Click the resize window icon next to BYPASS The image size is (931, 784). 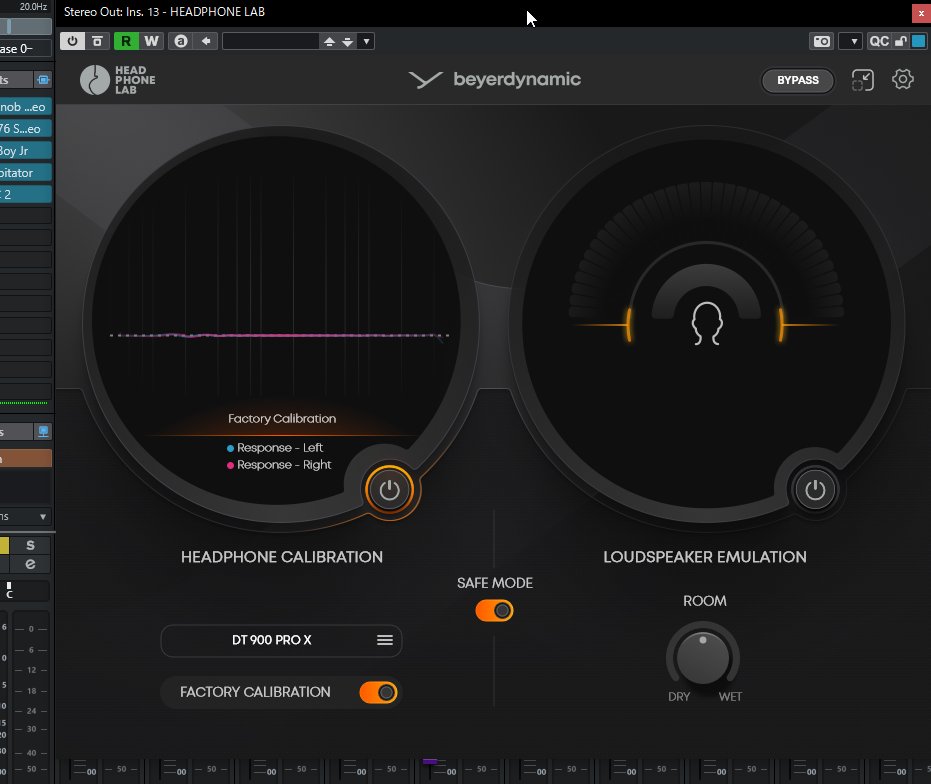point(863,80)
